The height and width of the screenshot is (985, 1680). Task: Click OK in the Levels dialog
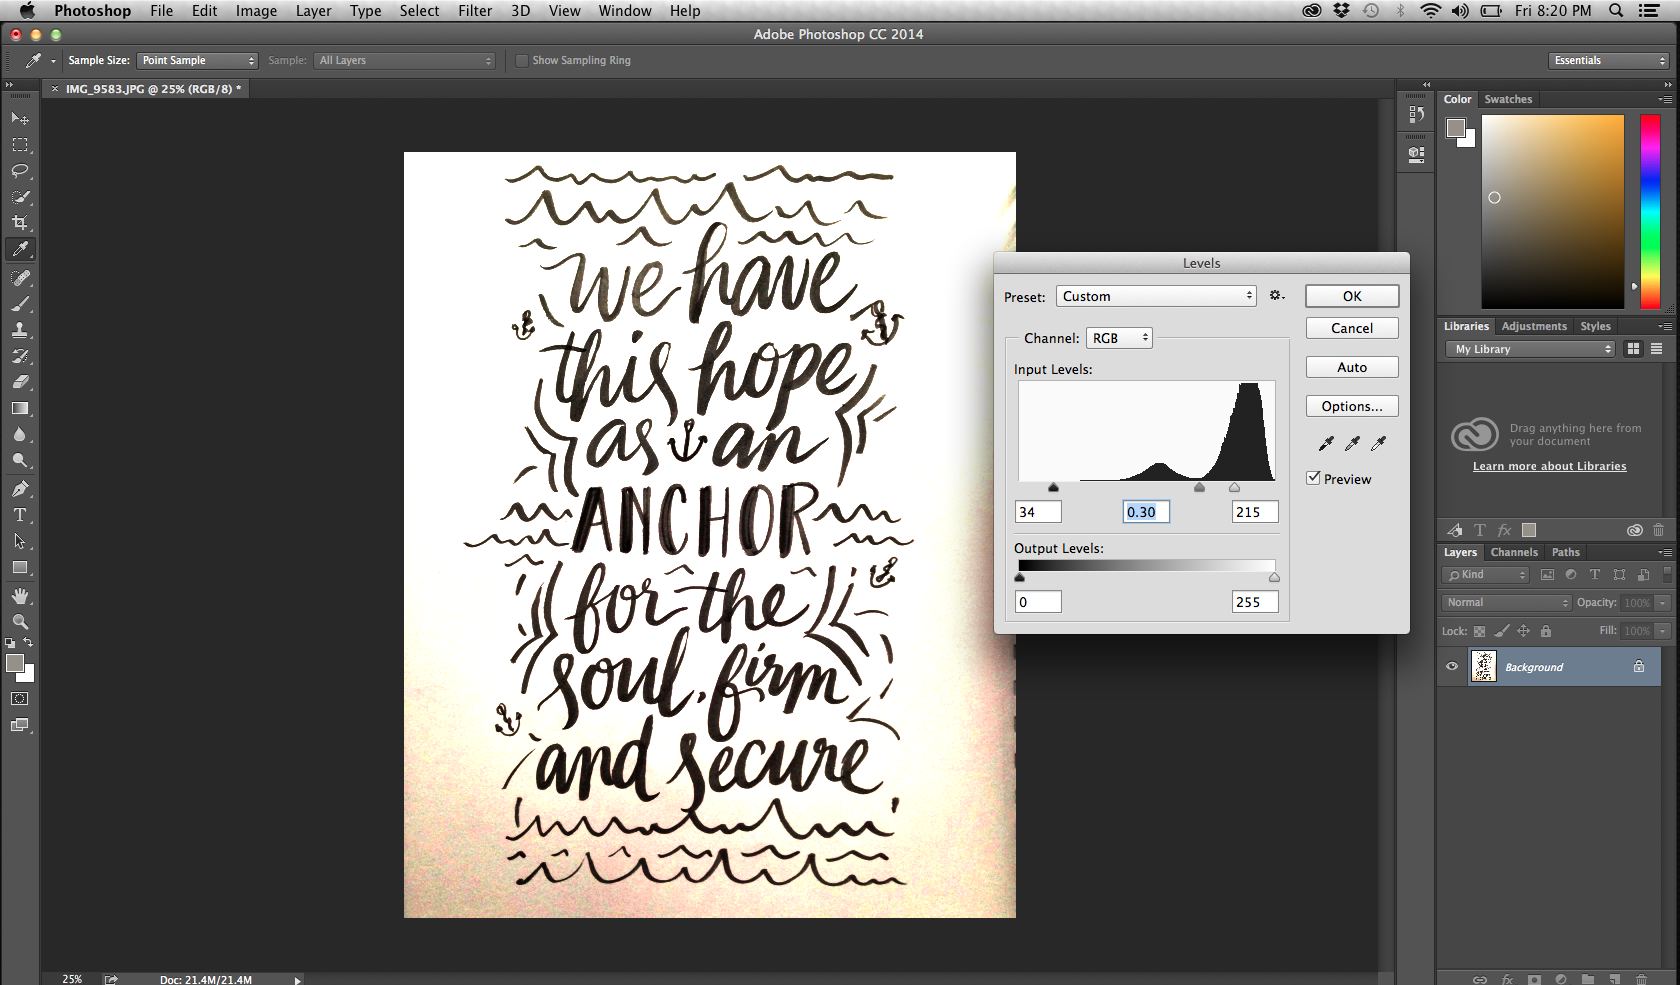(x=1352, y=296)
